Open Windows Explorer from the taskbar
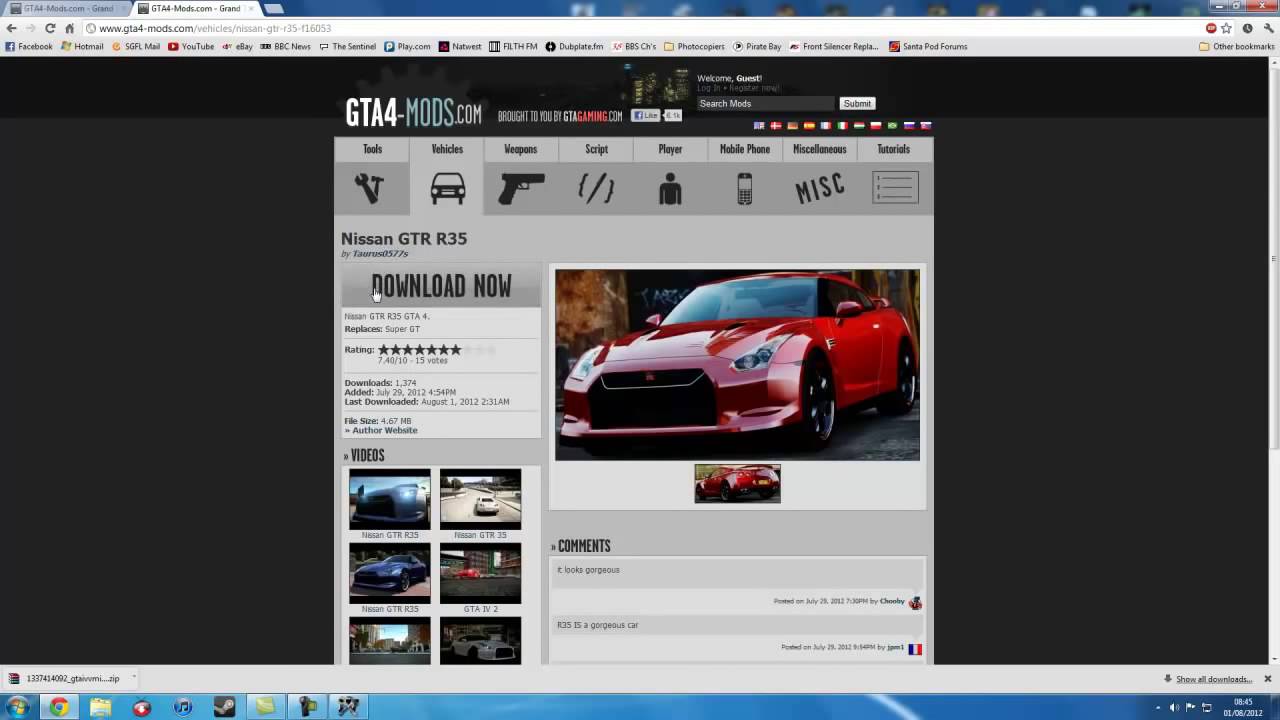Viewport: 1280px width, 720px height. tap(100, 707)
